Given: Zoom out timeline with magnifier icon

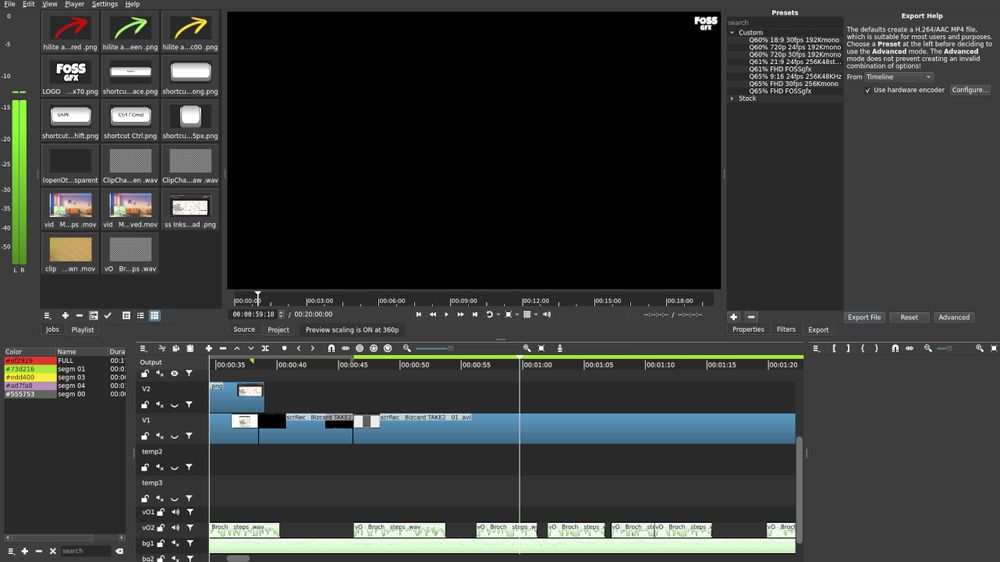Looking at the screenshot, I should (x=407, y=348).
